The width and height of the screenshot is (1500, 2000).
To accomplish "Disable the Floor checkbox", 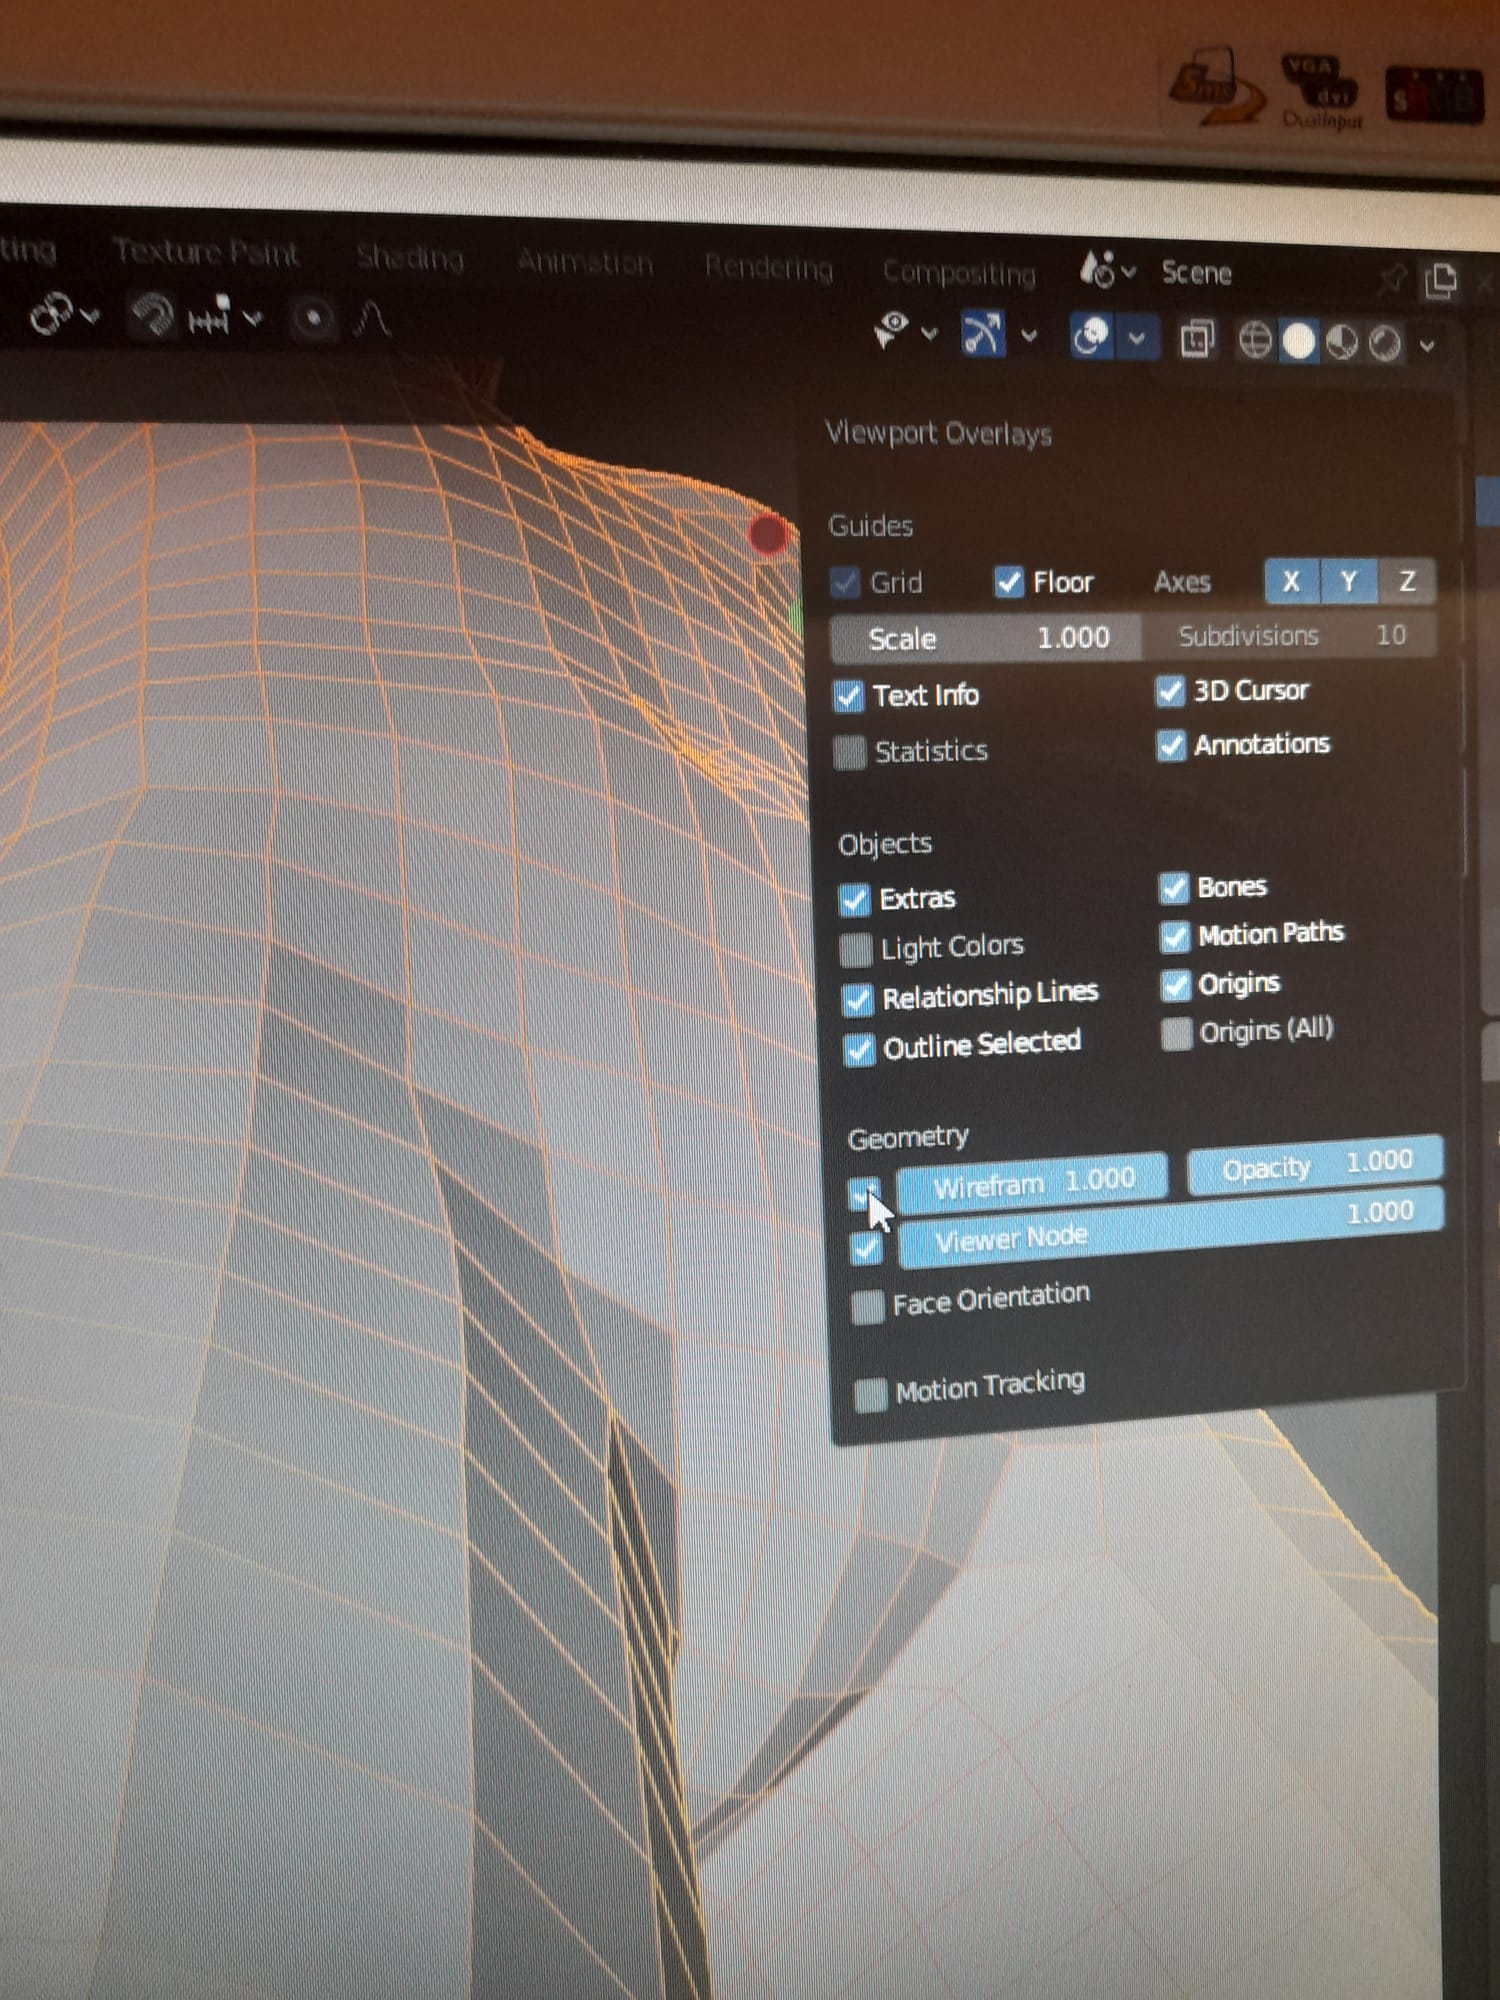I will click(1009, 582).
